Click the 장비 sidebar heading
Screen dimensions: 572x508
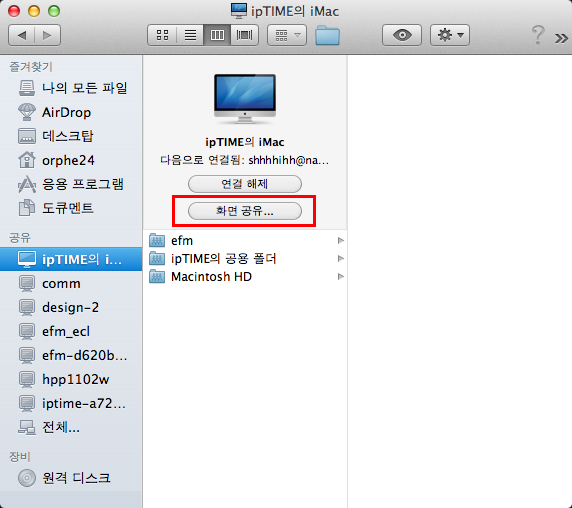click(x=20, y=457)
